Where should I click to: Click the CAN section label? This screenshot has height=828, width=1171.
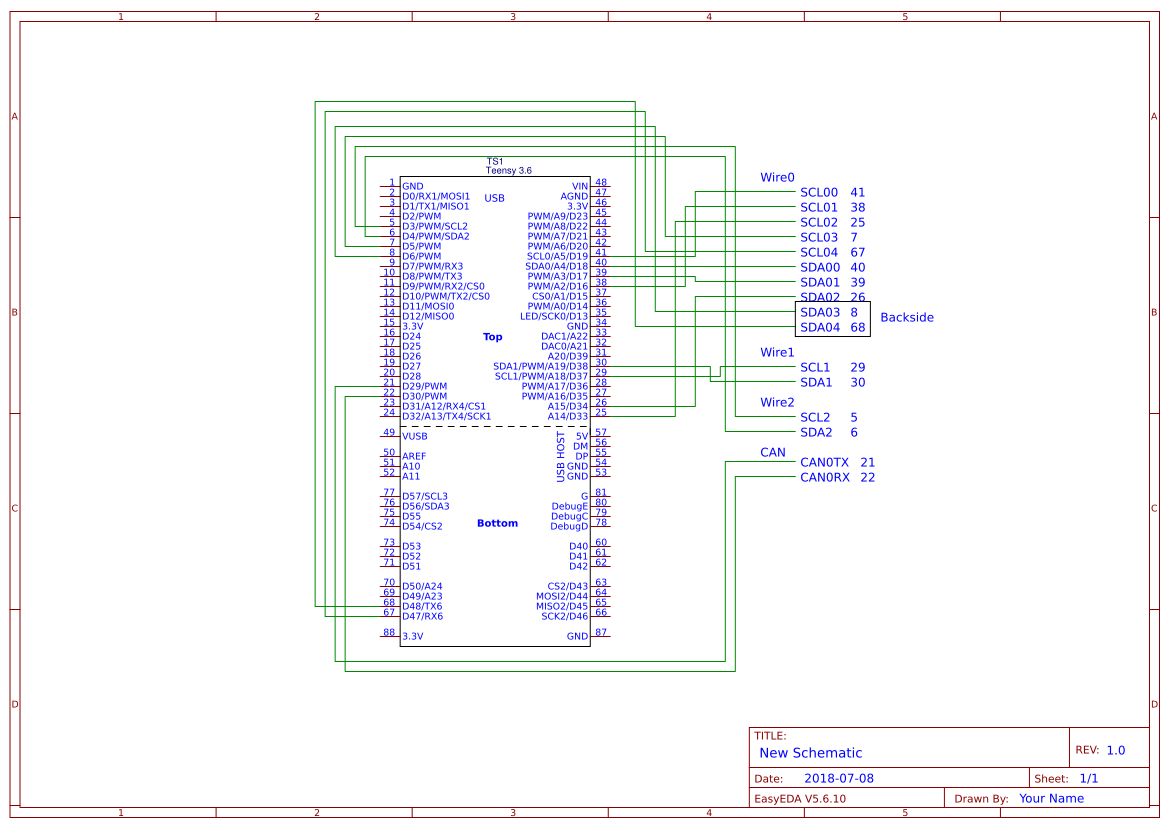[x=773, y=453]
